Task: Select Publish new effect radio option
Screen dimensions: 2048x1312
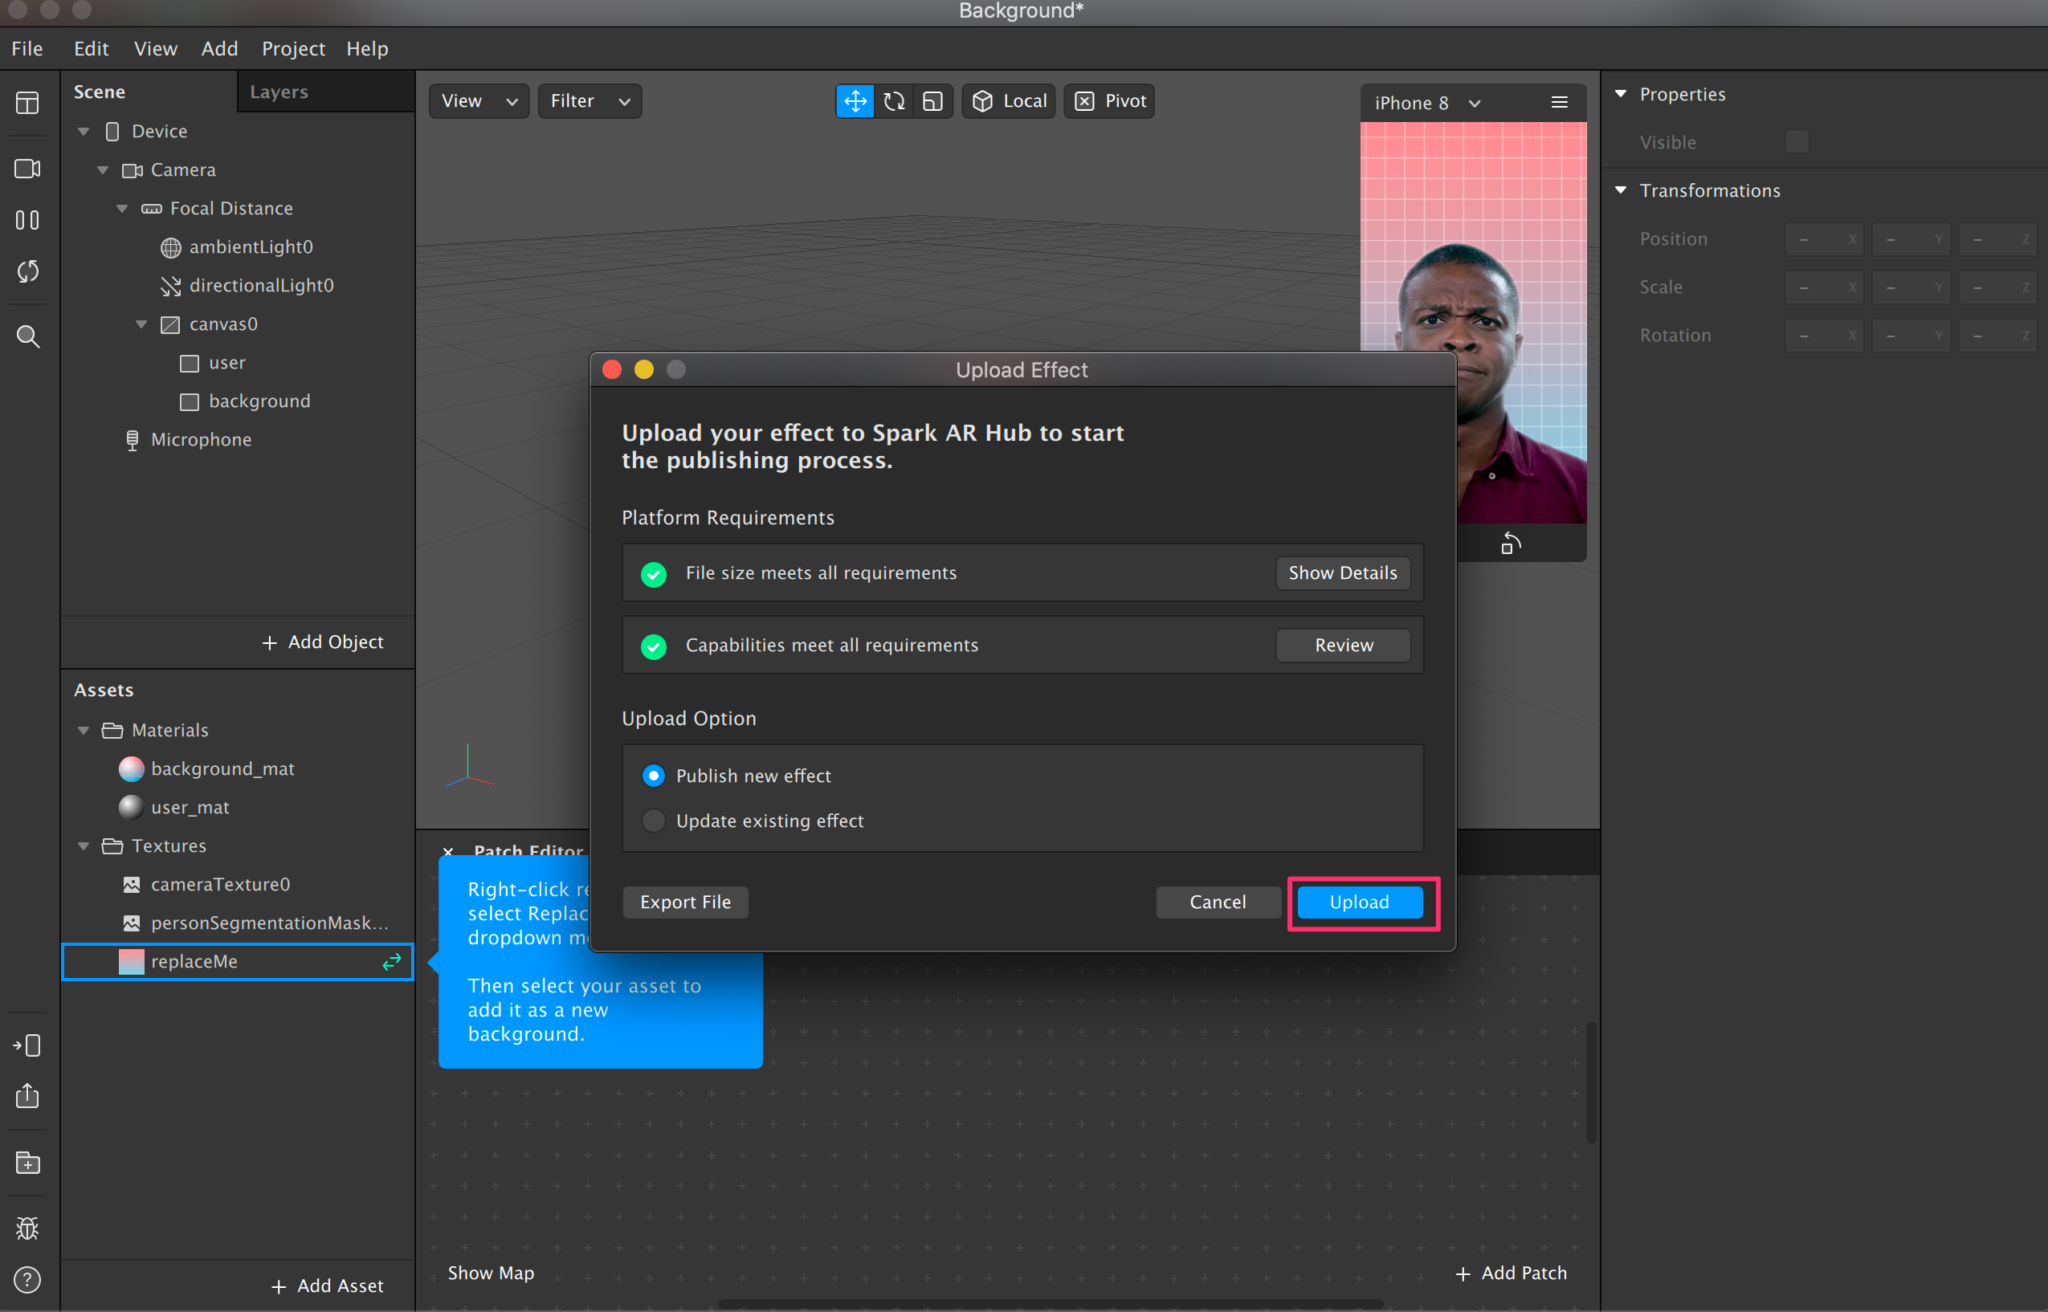Action: pyautogui.click(x=653, y=776)
